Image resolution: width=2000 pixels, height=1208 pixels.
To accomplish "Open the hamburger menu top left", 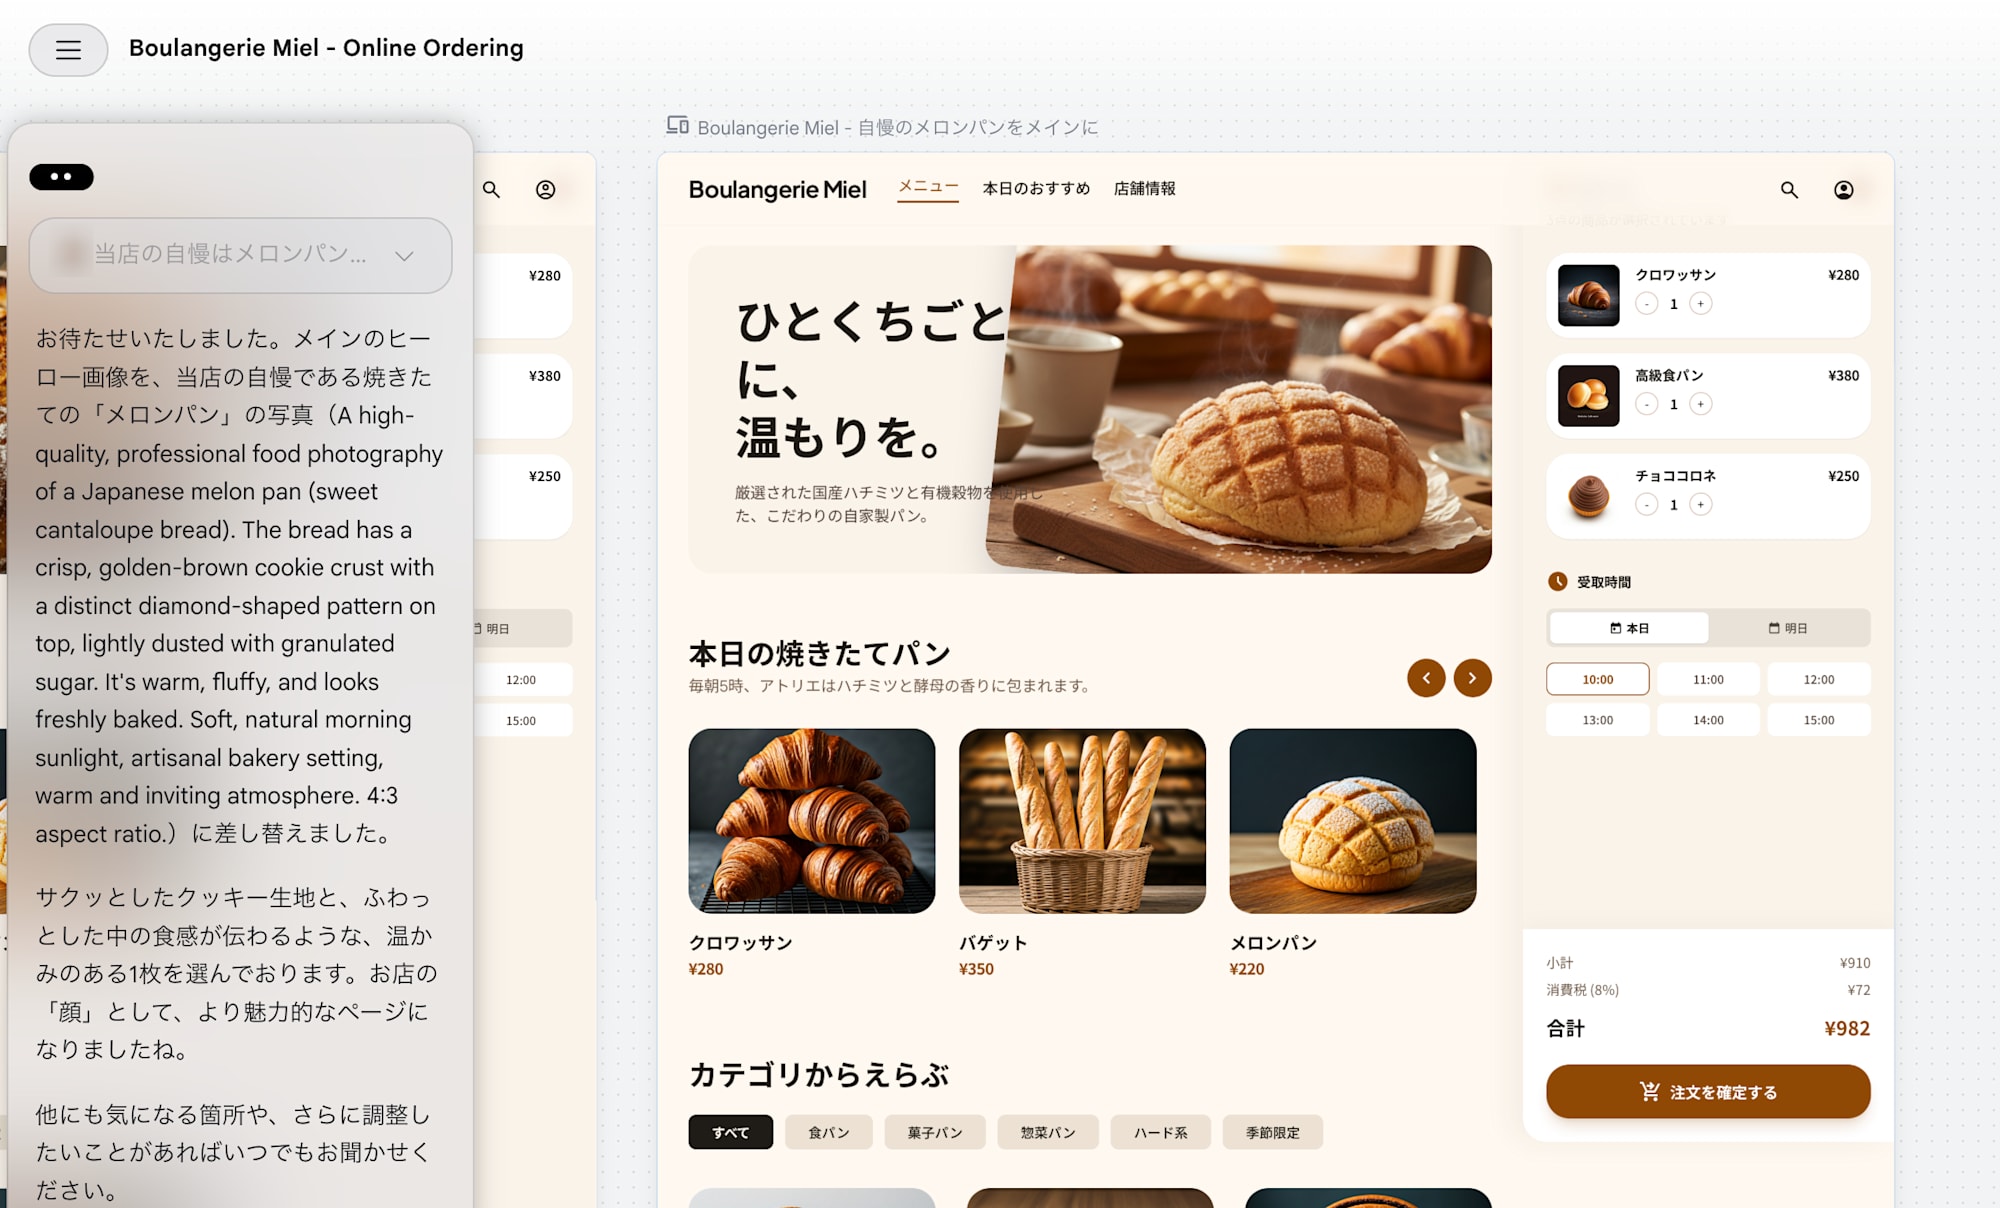I will 67,49.
